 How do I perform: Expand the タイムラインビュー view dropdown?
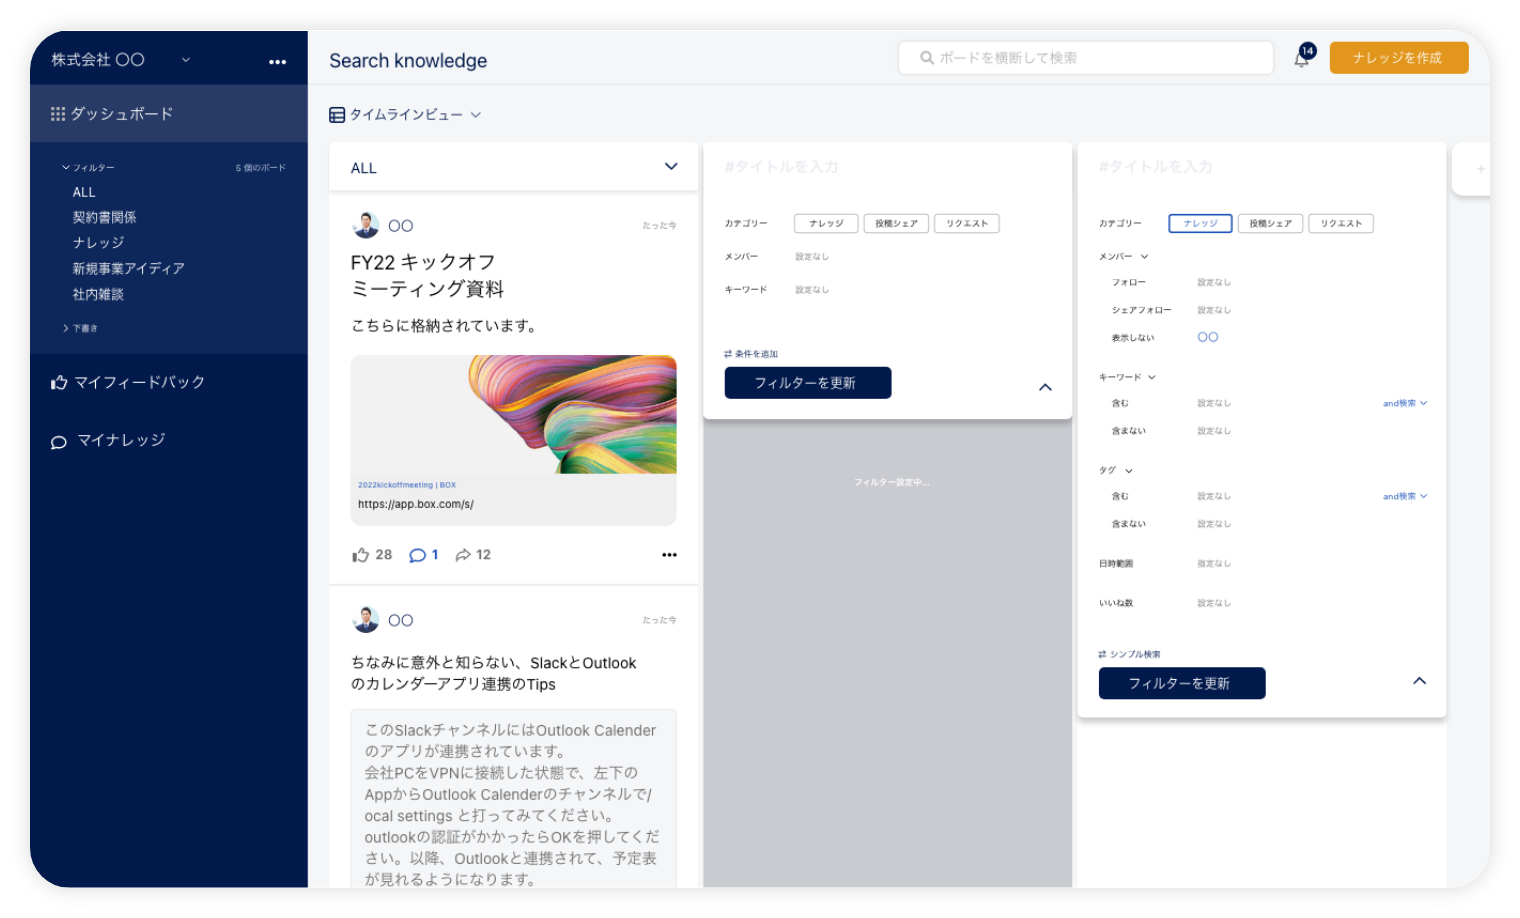[x=406, y=115]
